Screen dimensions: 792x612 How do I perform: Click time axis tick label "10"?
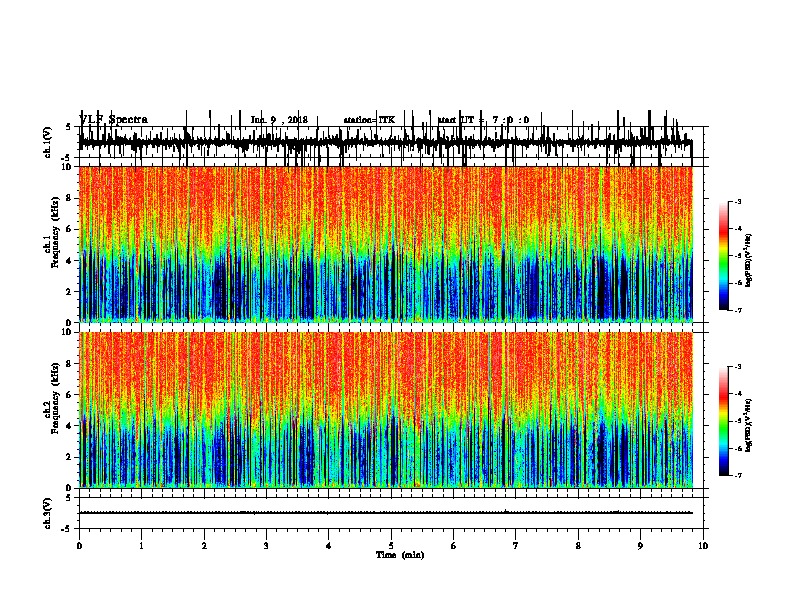(703, 546)
